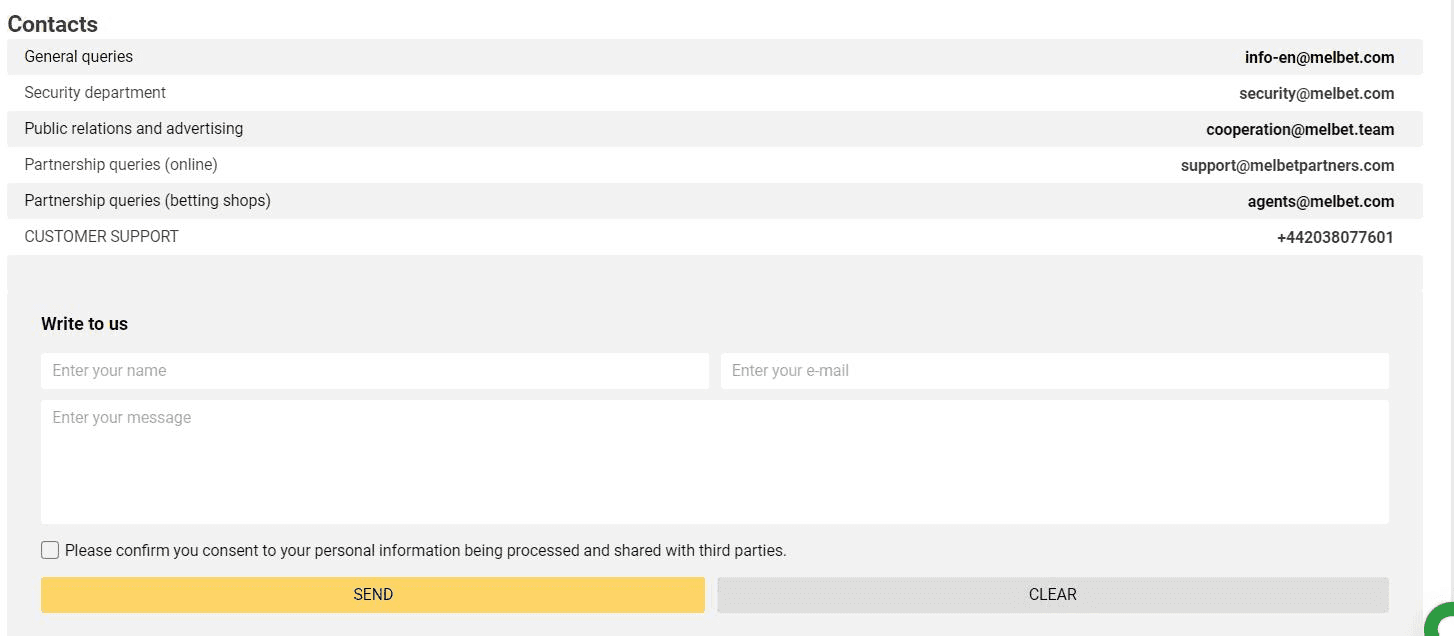This screenshot has height=636, width=1454.
Task: Select the agents@melbet.com email link
Action: (1320, 202)
